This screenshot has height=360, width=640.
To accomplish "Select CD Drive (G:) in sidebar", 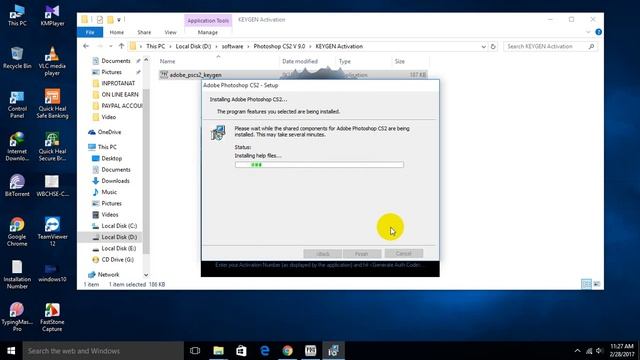I will [117, 260].
